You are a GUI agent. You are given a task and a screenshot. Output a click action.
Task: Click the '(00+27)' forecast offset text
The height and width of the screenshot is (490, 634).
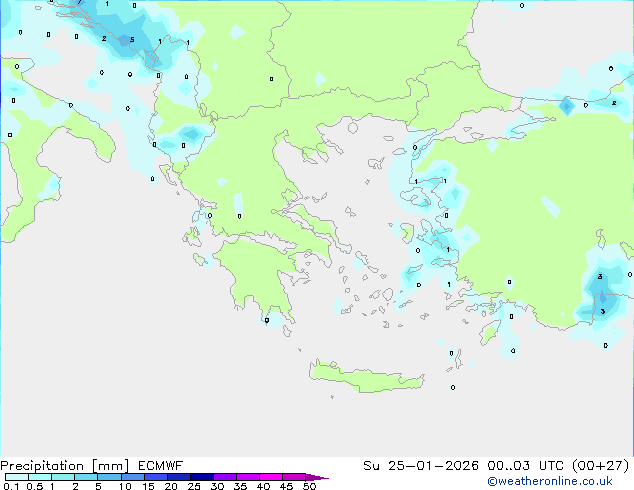(601, 466)
